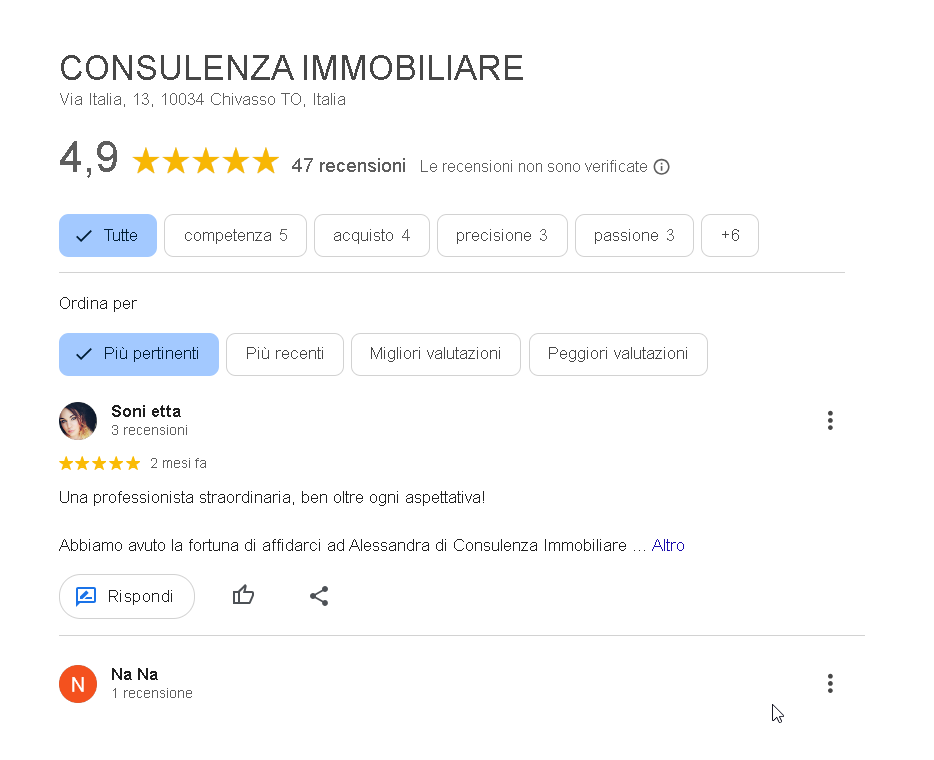The height and width of the screenshot is (760, 934).
Task: Toggle the acquisto 4 filter chip
Action: pos(371,235)
